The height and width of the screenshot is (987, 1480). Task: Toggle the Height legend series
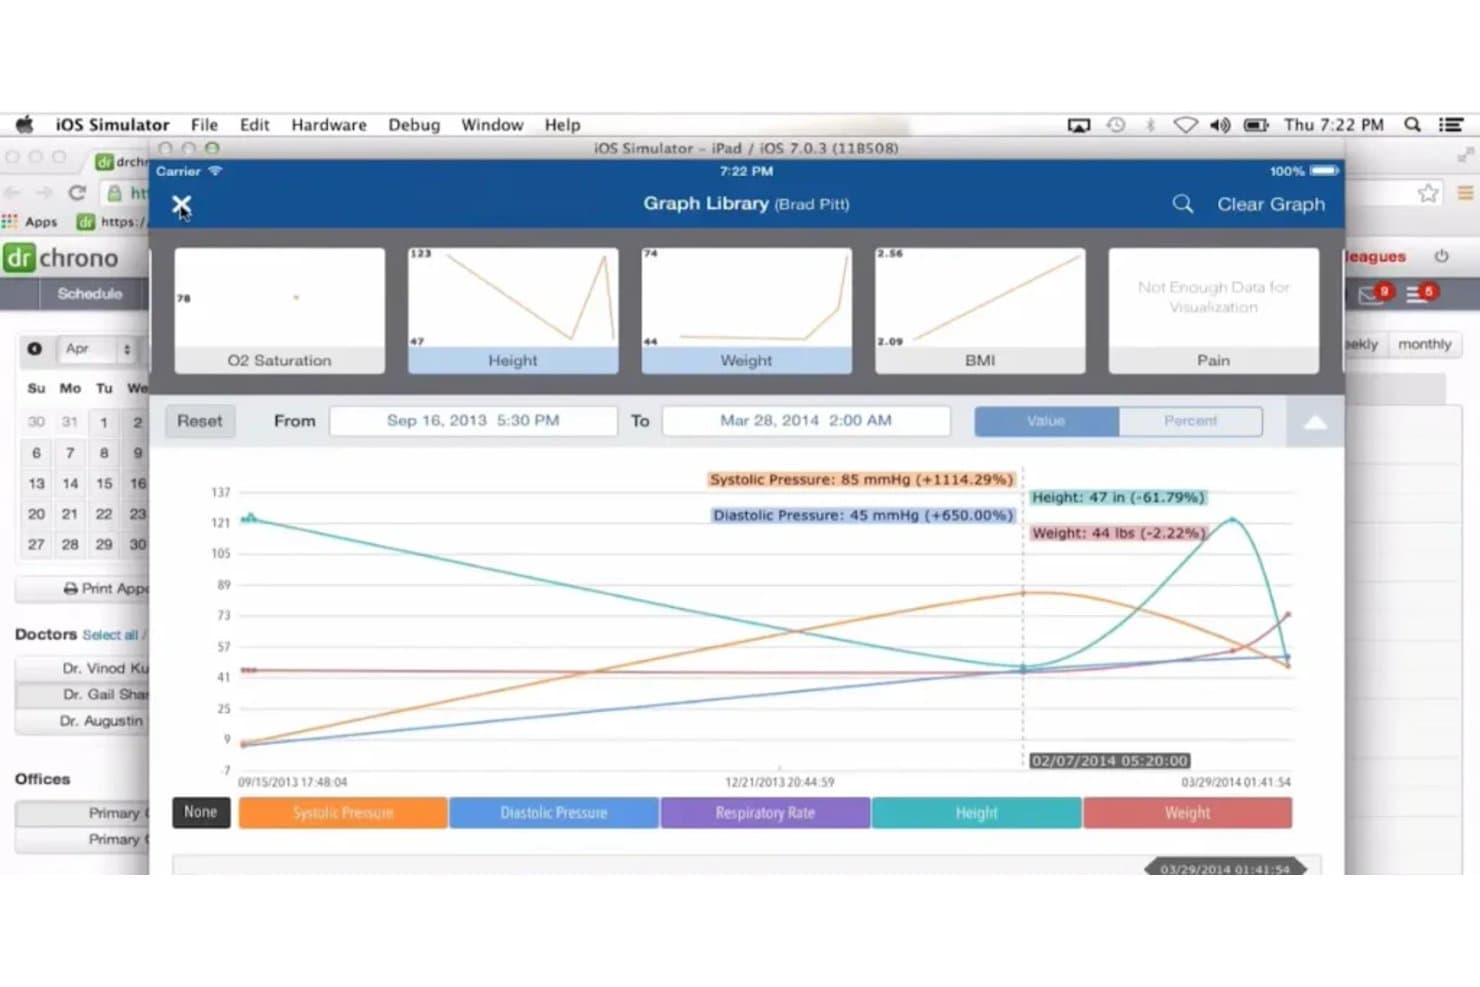[x=976, y=813]
